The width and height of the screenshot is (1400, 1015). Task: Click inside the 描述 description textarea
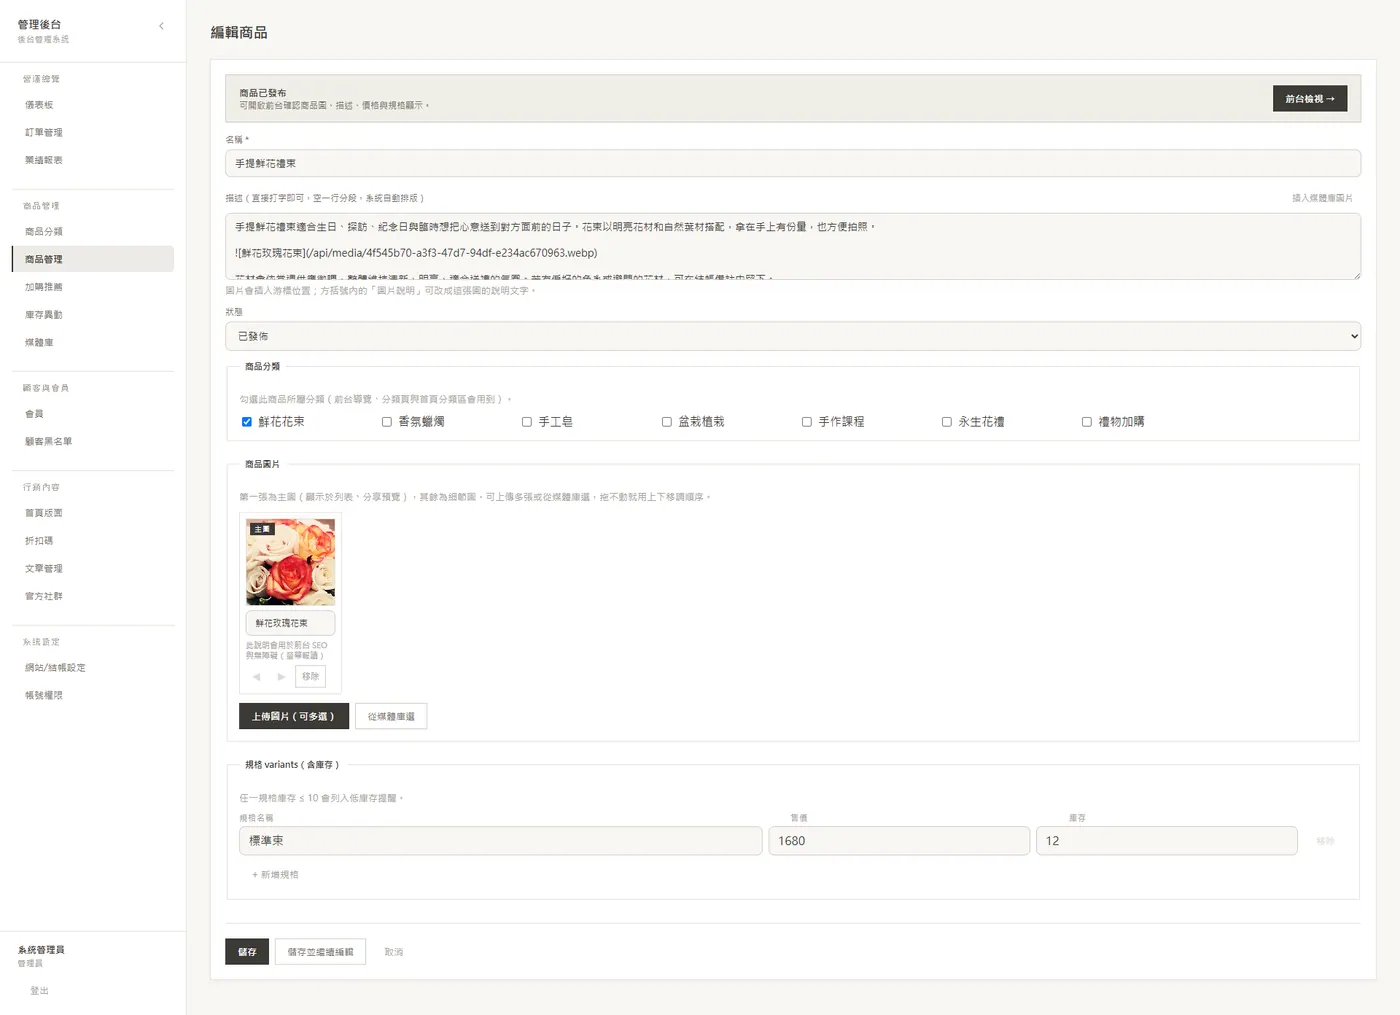(x=793, y=246)
